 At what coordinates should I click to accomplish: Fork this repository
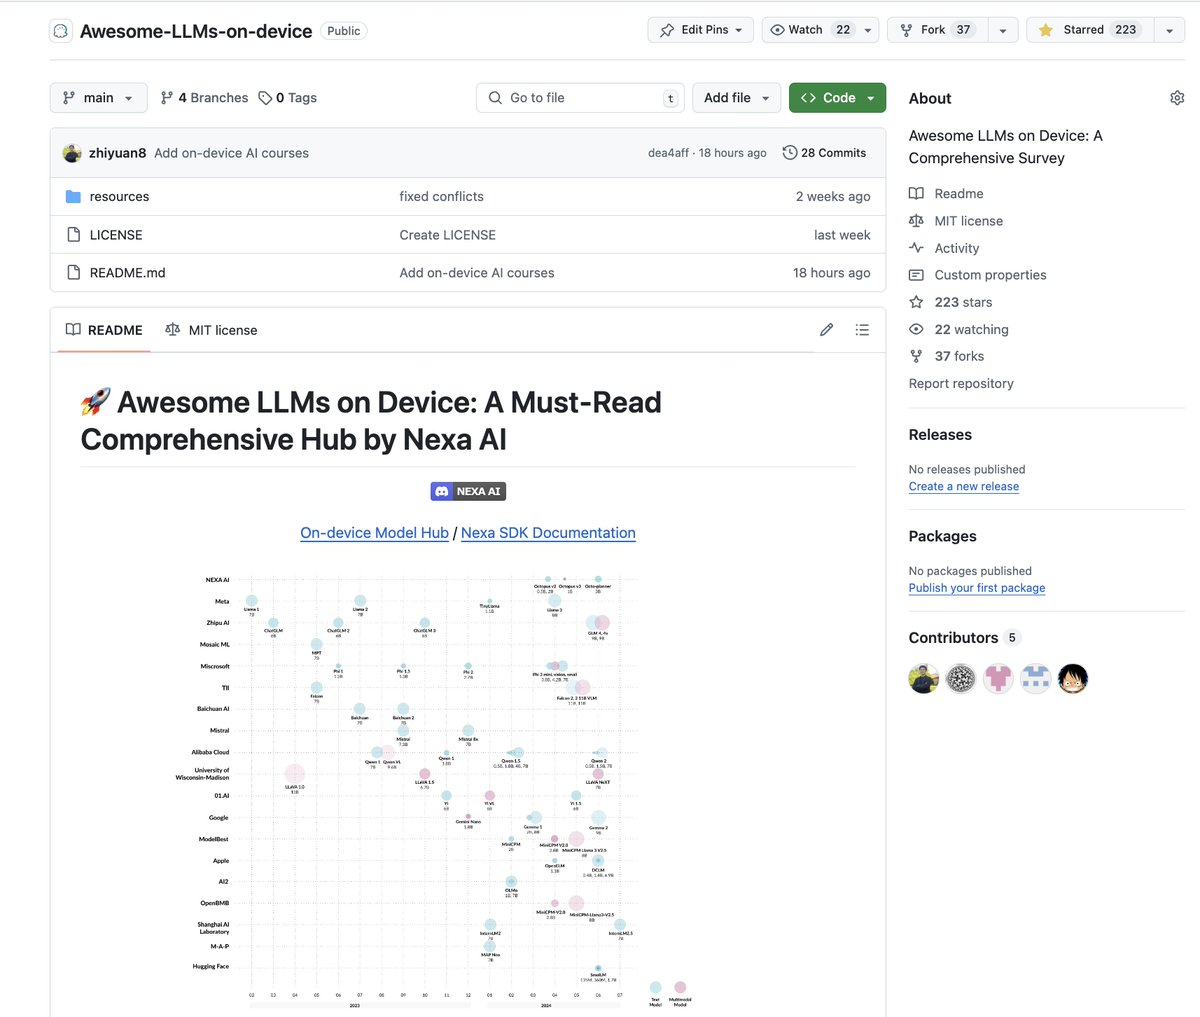coord(937,30)
